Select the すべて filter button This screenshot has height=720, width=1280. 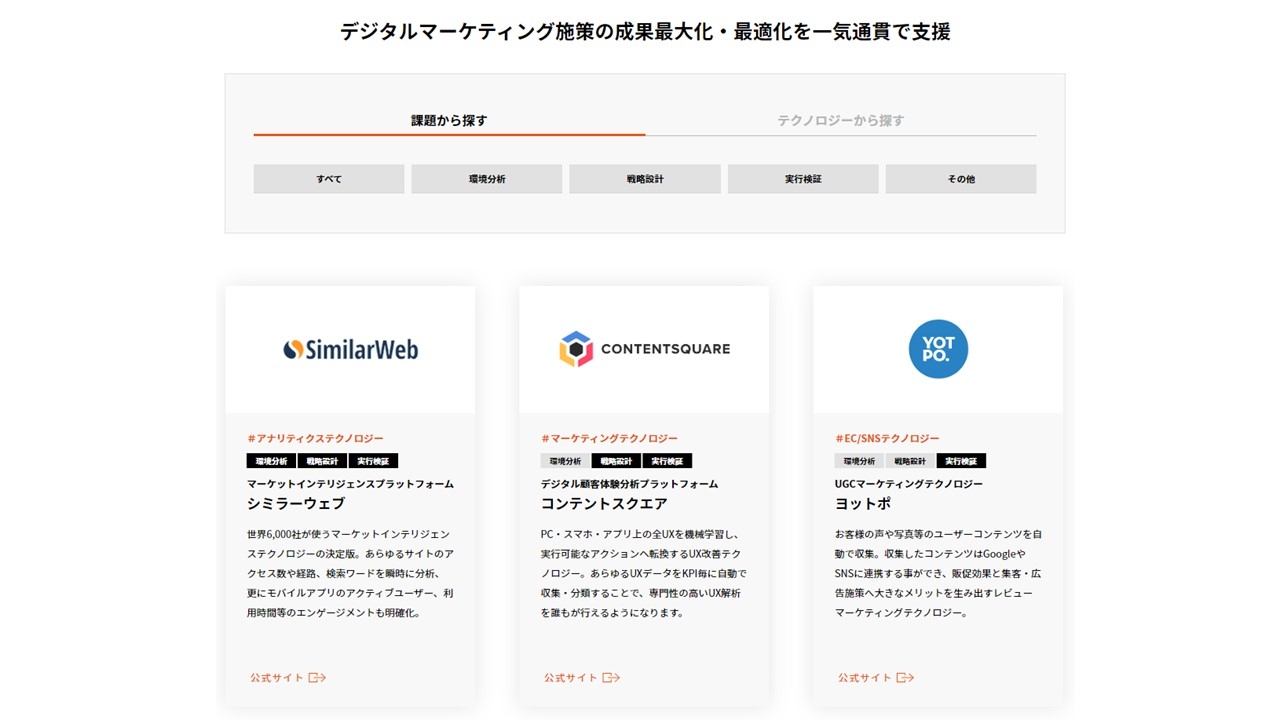329,179
